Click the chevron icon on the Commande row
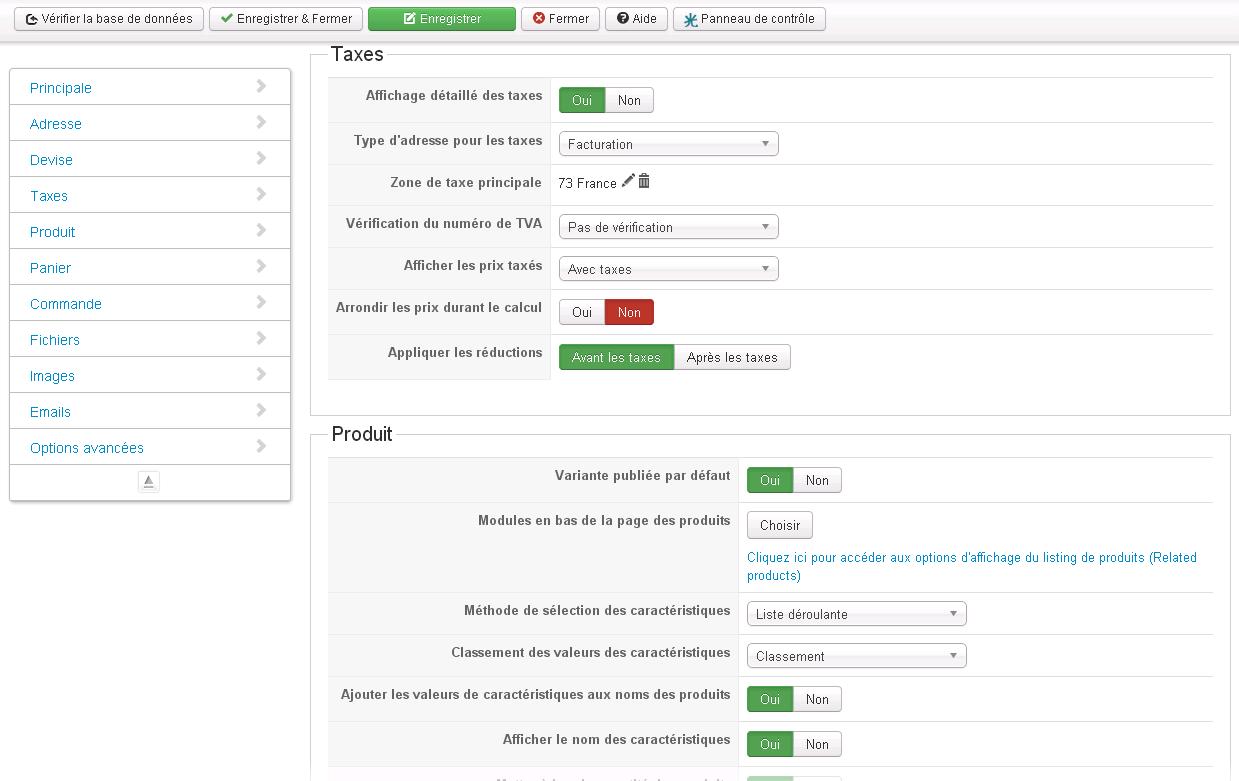This screenshot has height=781, width=1239. coord(261,303)
